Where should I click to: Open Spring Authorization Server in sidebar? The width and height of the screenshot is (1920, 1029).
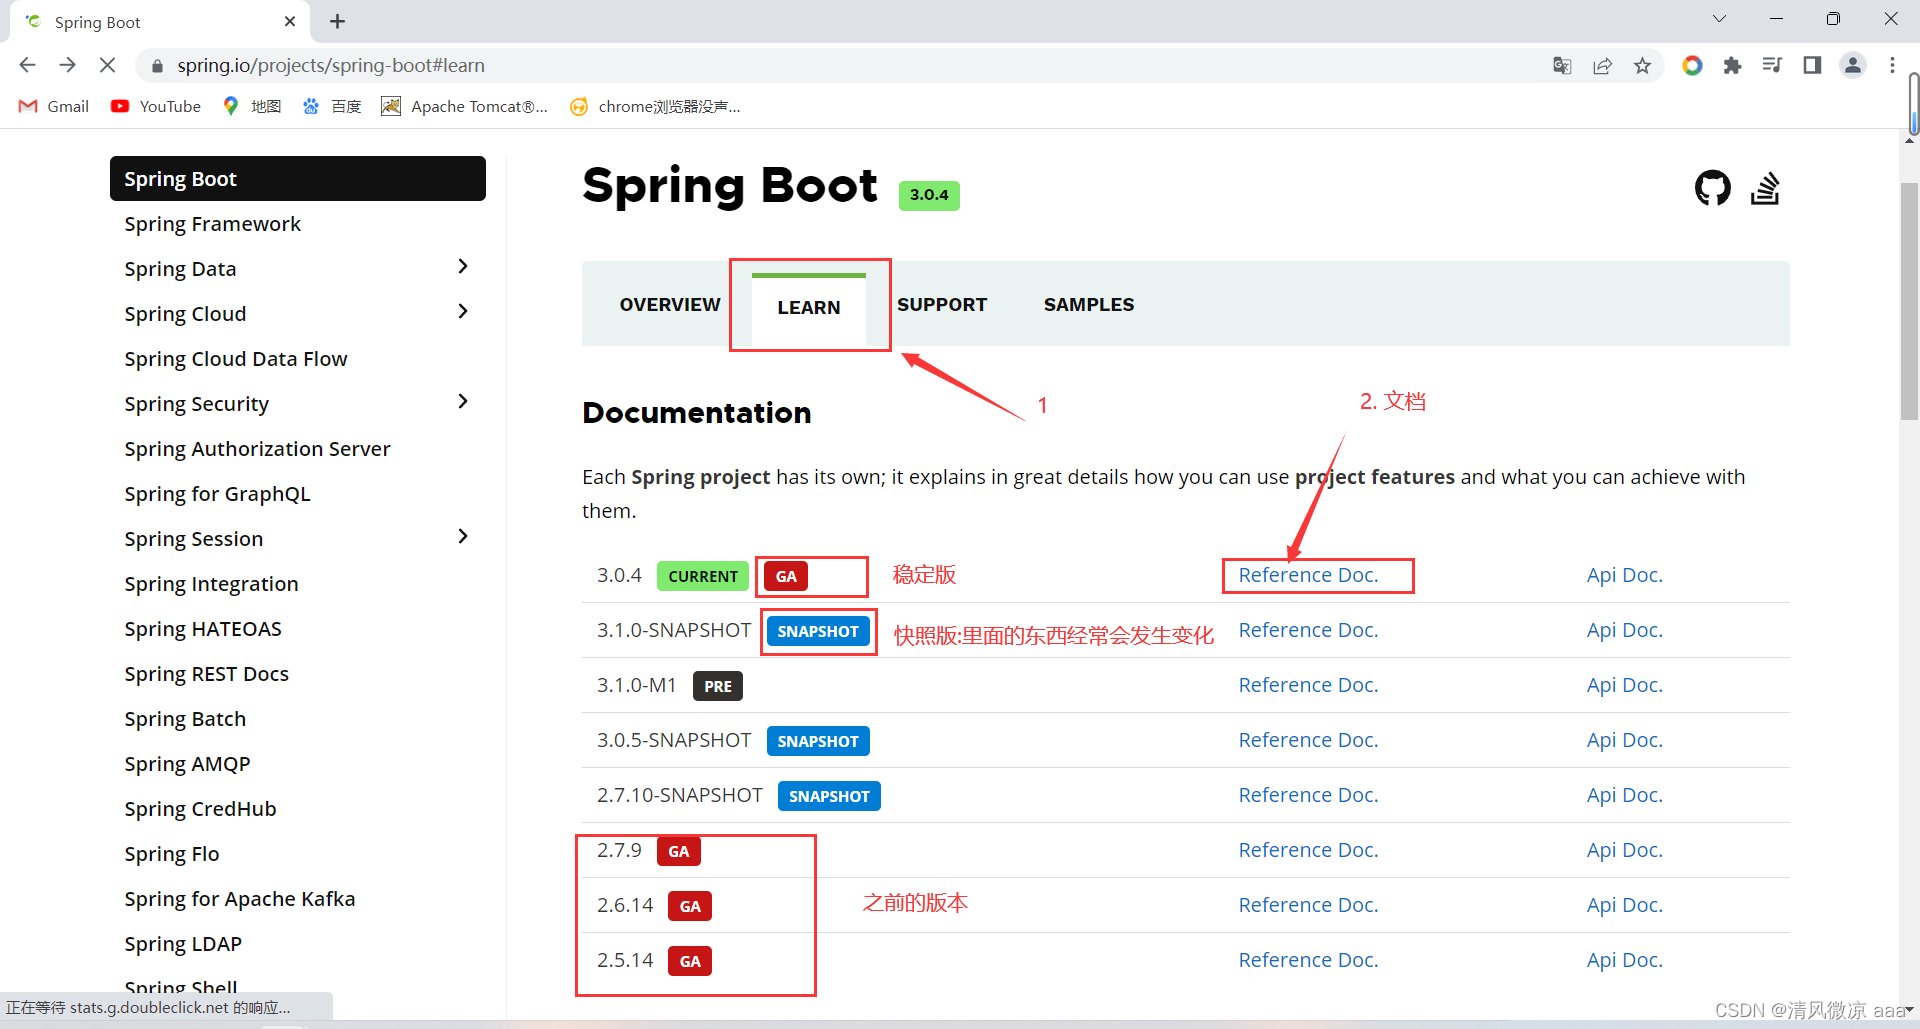(257, 449)
